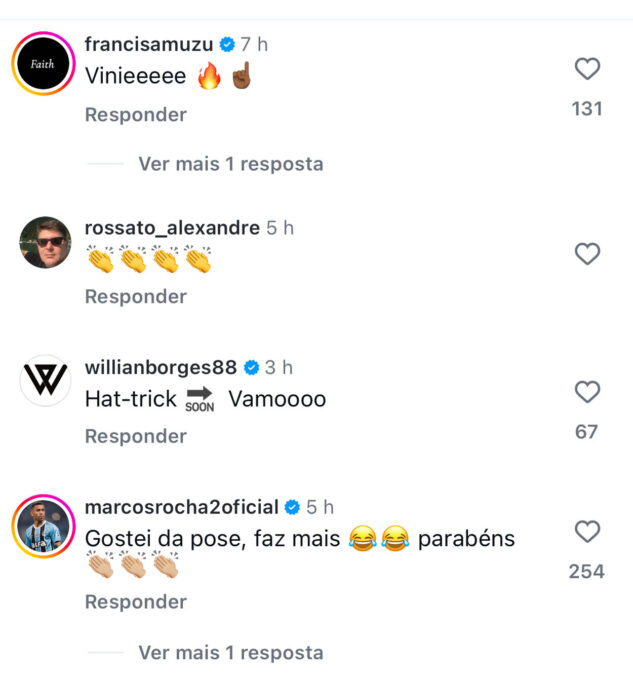Tap the heart on willianborges88's comment
633x675 pixels.
(x=587, y=392)
